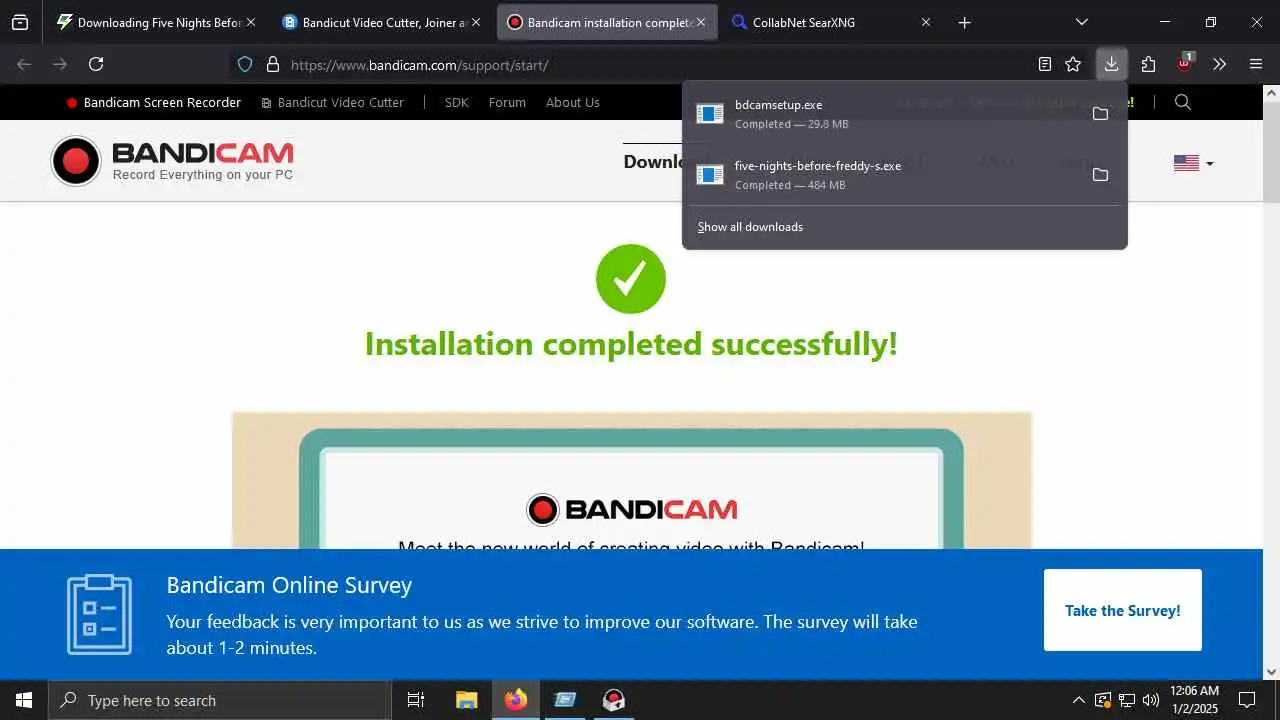Open the clock showing 12:06 AM

tap(1195, 700)
